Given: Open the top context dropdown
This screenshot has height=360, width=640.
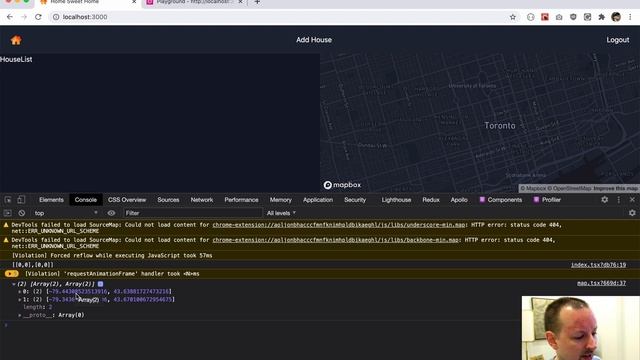Looking at the screenshot, I should tap(65, 213).
